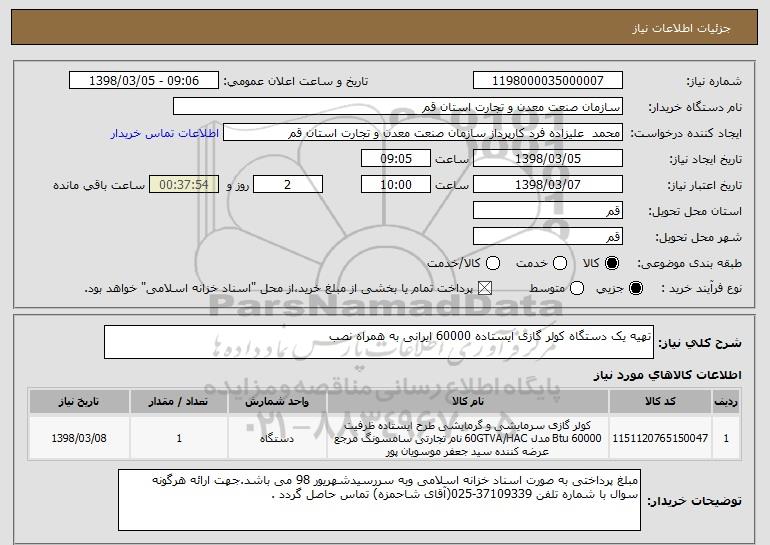The height and width of the screenshot is (545, 770).
Task: Click the نام کالا column header
Action: pos(468,402)
